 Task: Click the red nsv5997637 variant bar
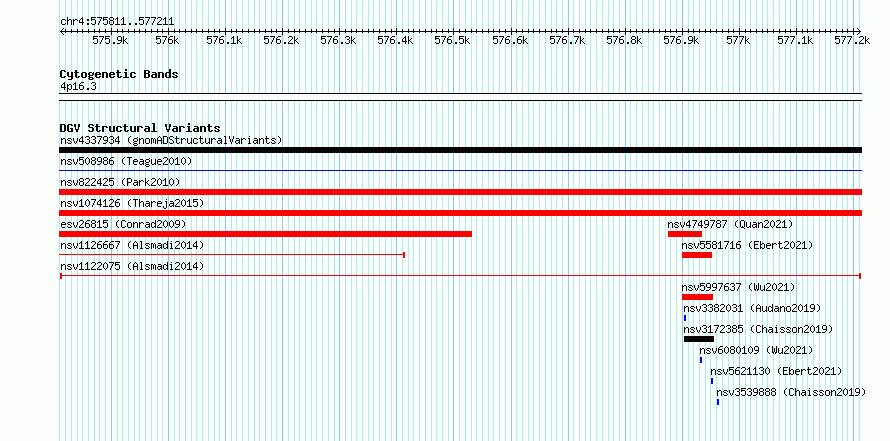(698, 297)
